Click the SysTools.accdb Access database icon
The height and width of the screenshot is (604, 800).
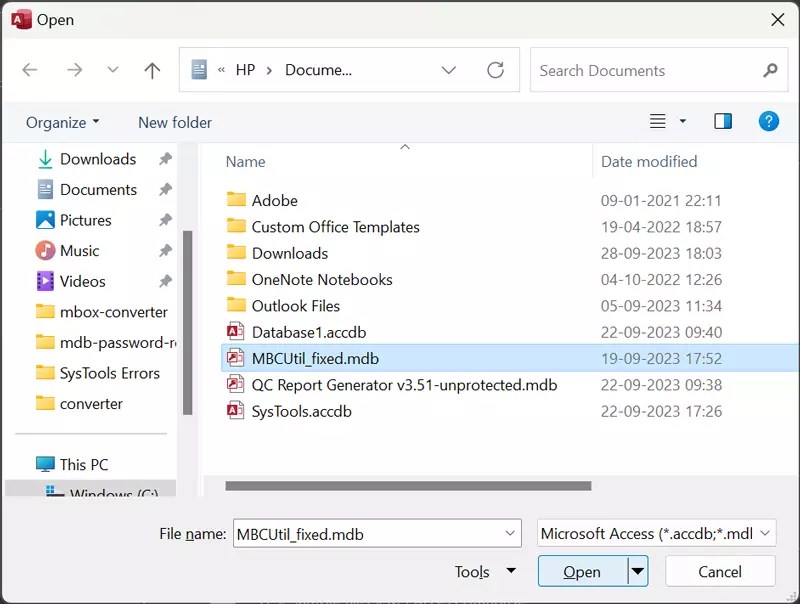(234, 411)
